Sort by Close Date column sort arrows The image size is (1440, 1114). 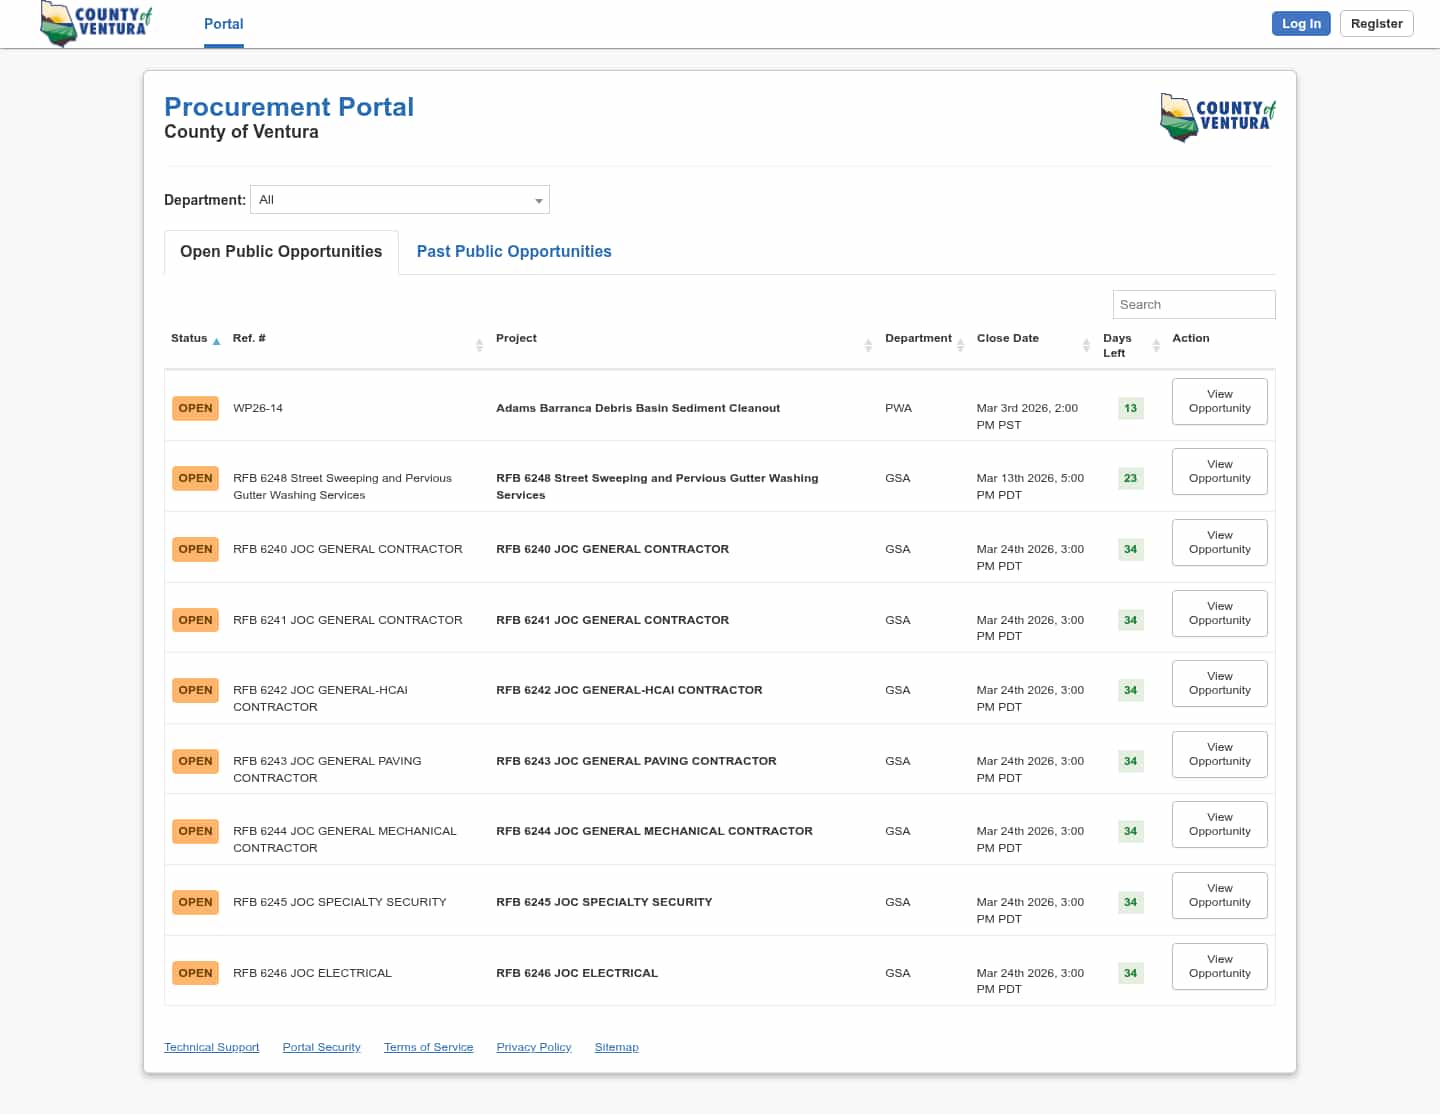coord(1086,345)
